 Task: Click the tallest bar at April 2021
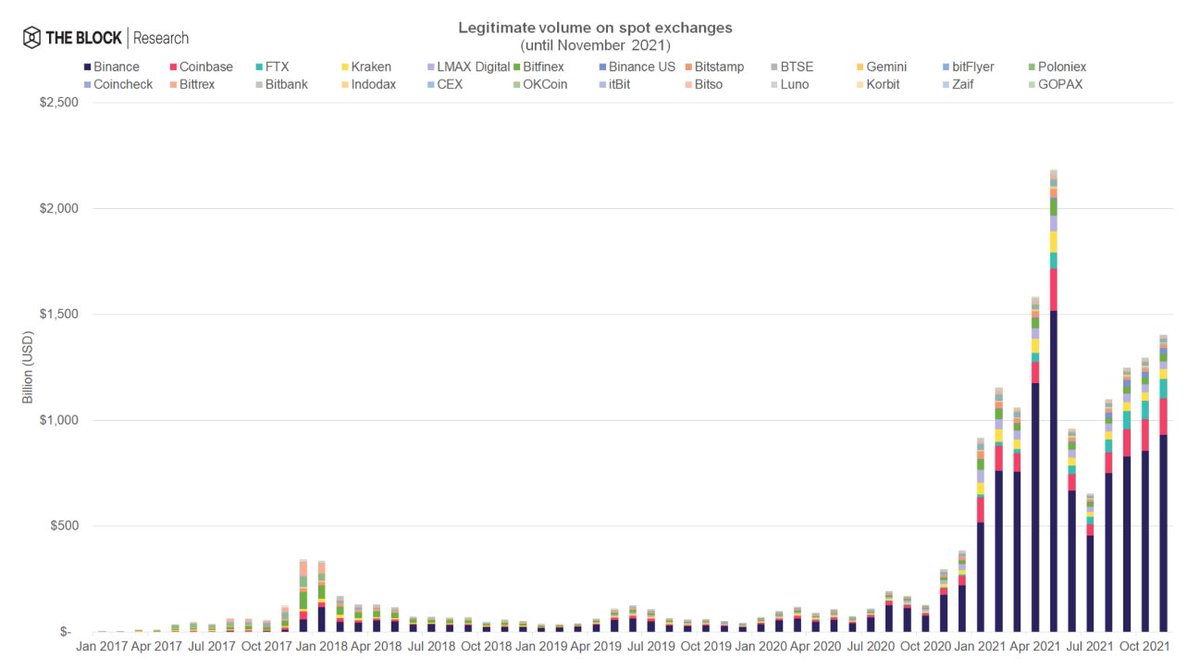coord(1052,400)
